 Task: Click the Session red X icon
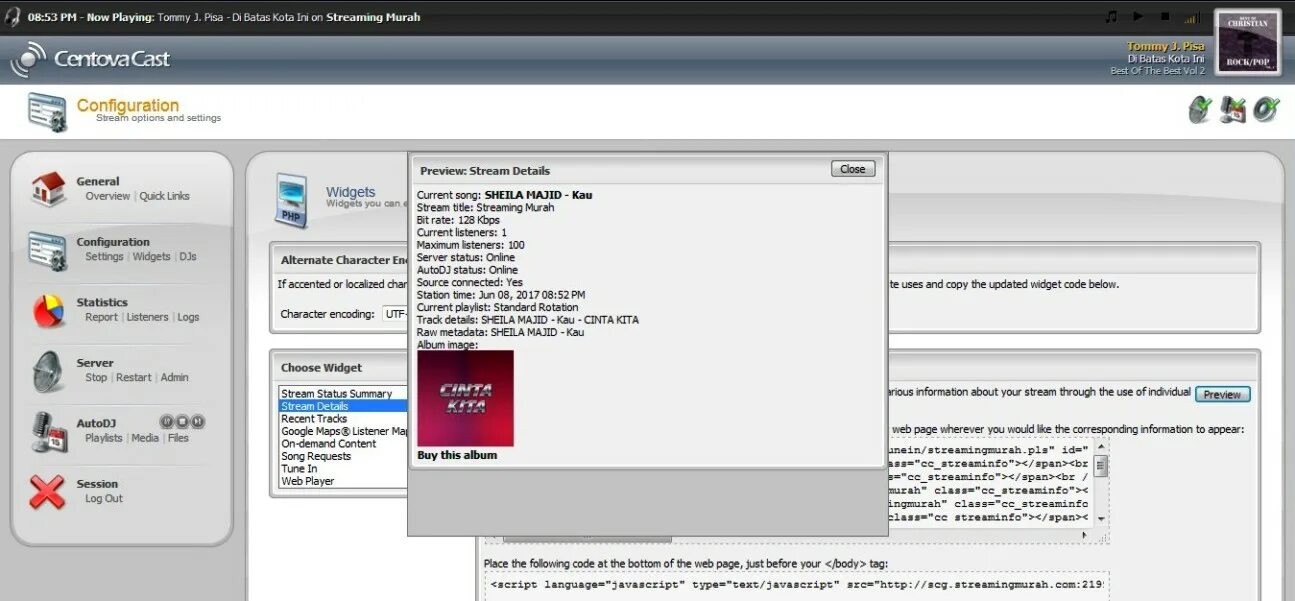point(48,492)
